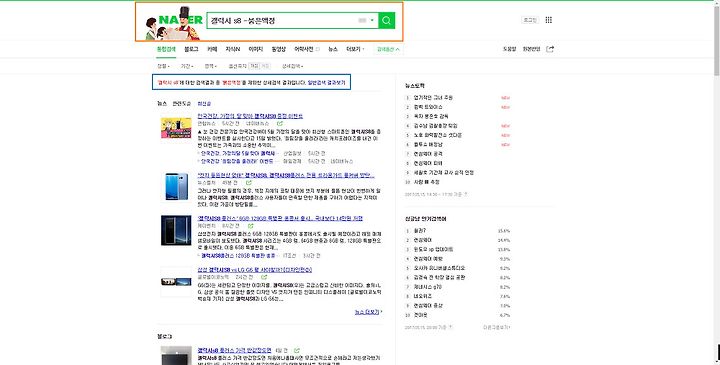Open the 영역 area dropdown
This screenshot has height=365, width=720.
click(210, 66)
